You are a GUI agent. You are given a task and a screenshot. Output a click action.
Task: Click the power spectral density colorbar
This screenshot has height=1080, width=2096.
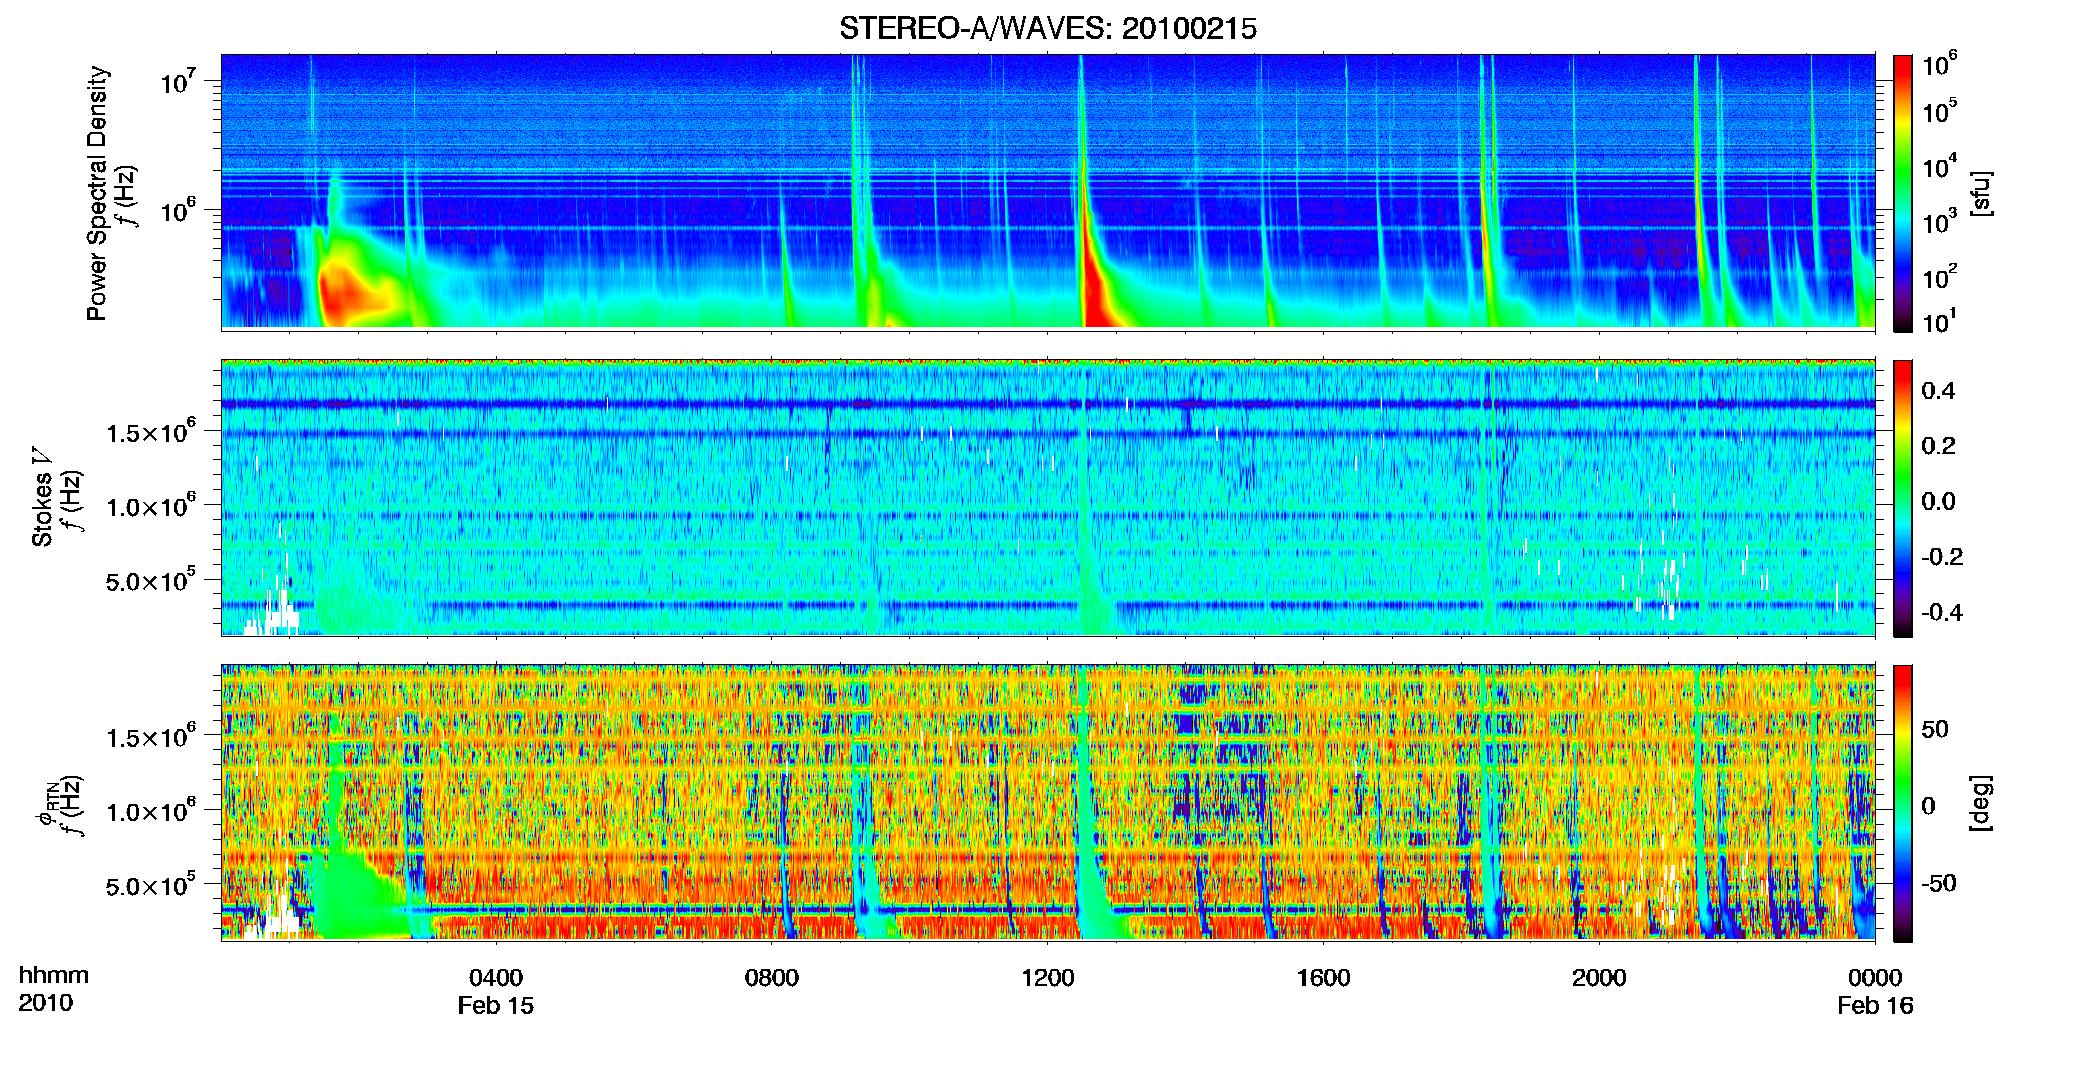pos(1903,193)
